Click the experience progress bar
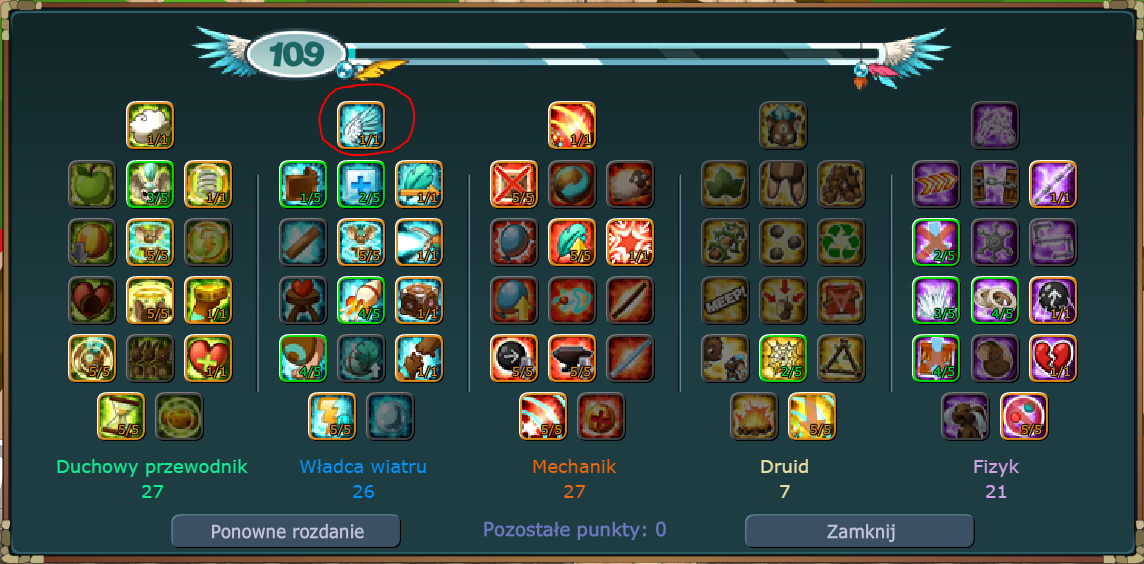The image size is (1144, 564). 608,55
